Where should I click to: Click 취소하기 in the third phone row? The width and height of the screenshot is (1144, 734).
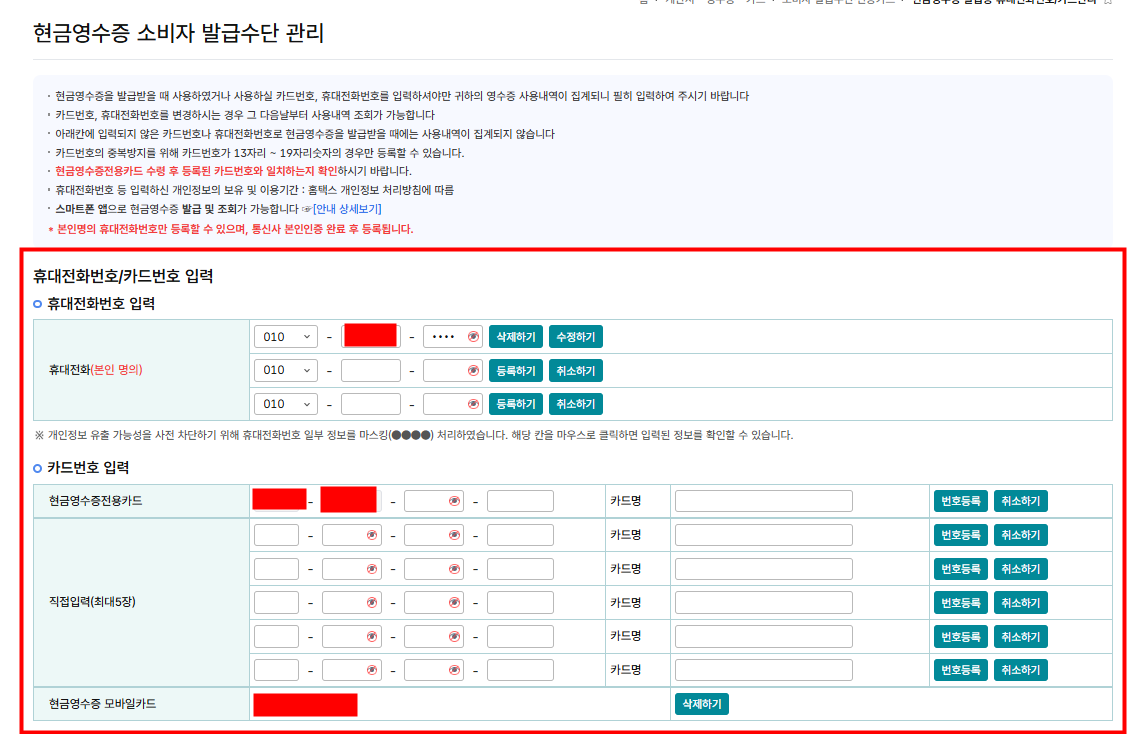tap(576, 404)
